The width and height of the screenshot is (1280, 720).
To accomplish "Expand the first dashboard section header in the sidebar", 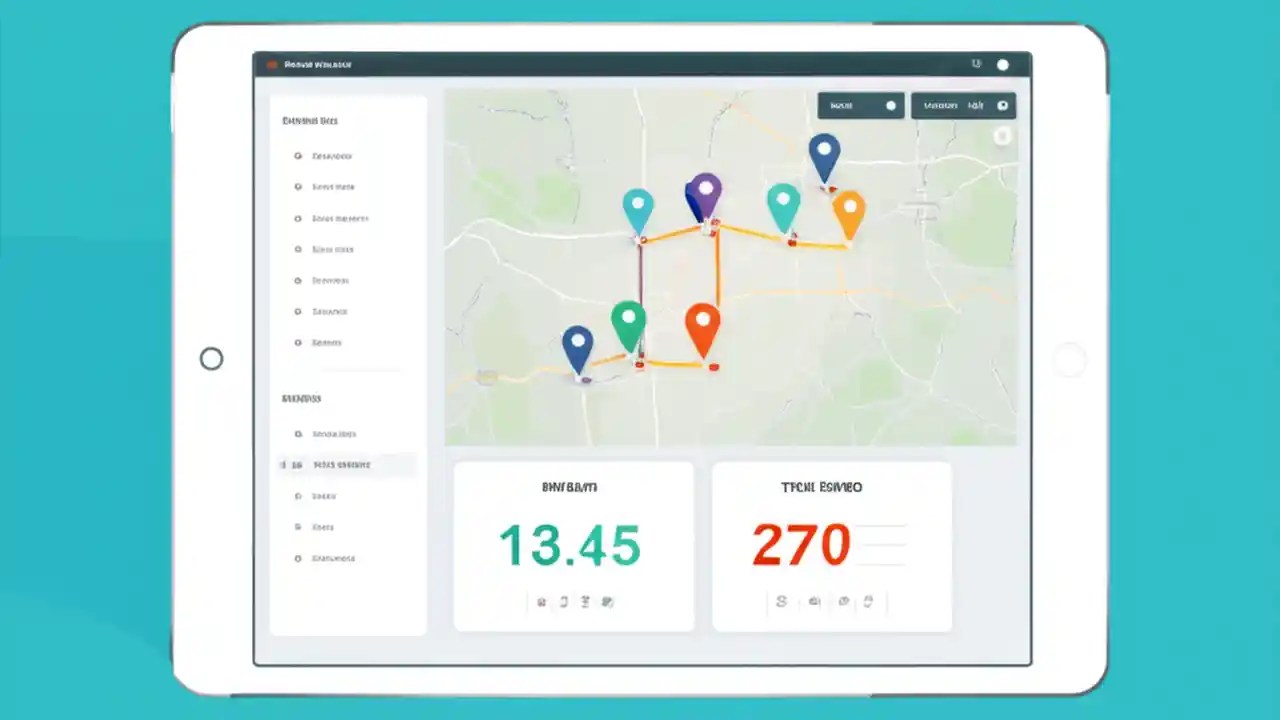I will [310, 120].
